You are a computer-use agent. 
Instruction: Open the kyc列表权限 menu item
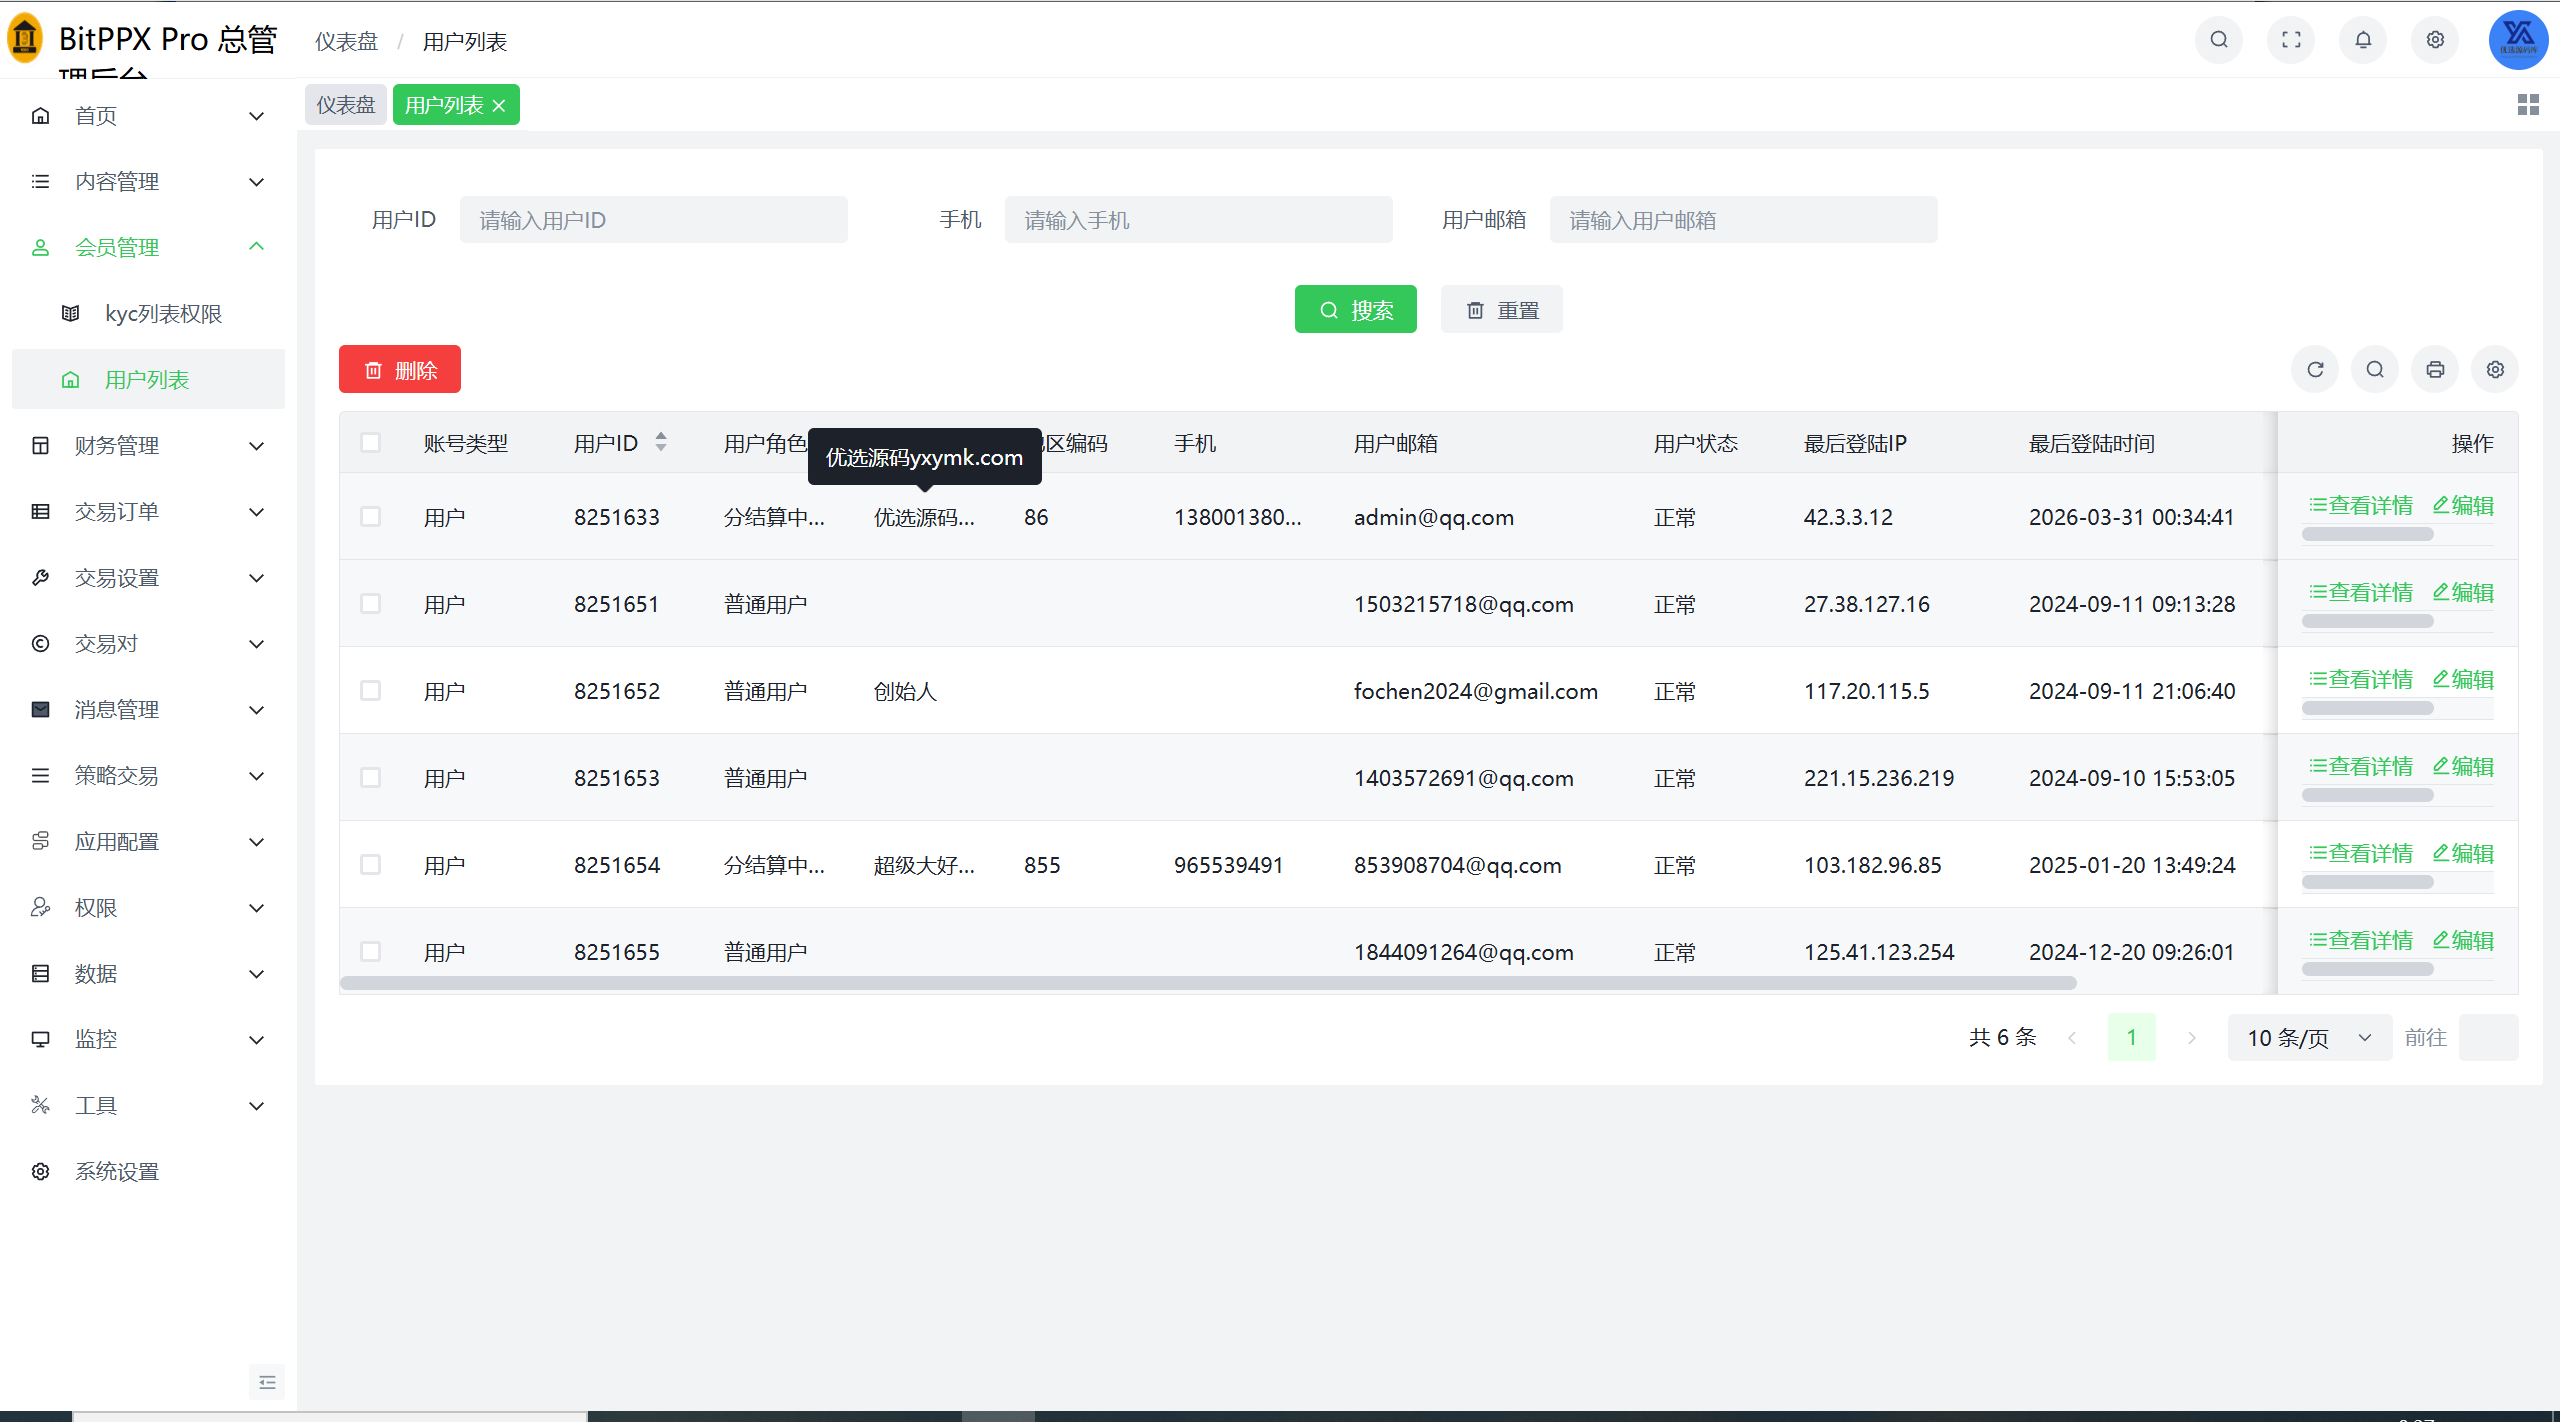pyautogui.click(x=163, y=314)
